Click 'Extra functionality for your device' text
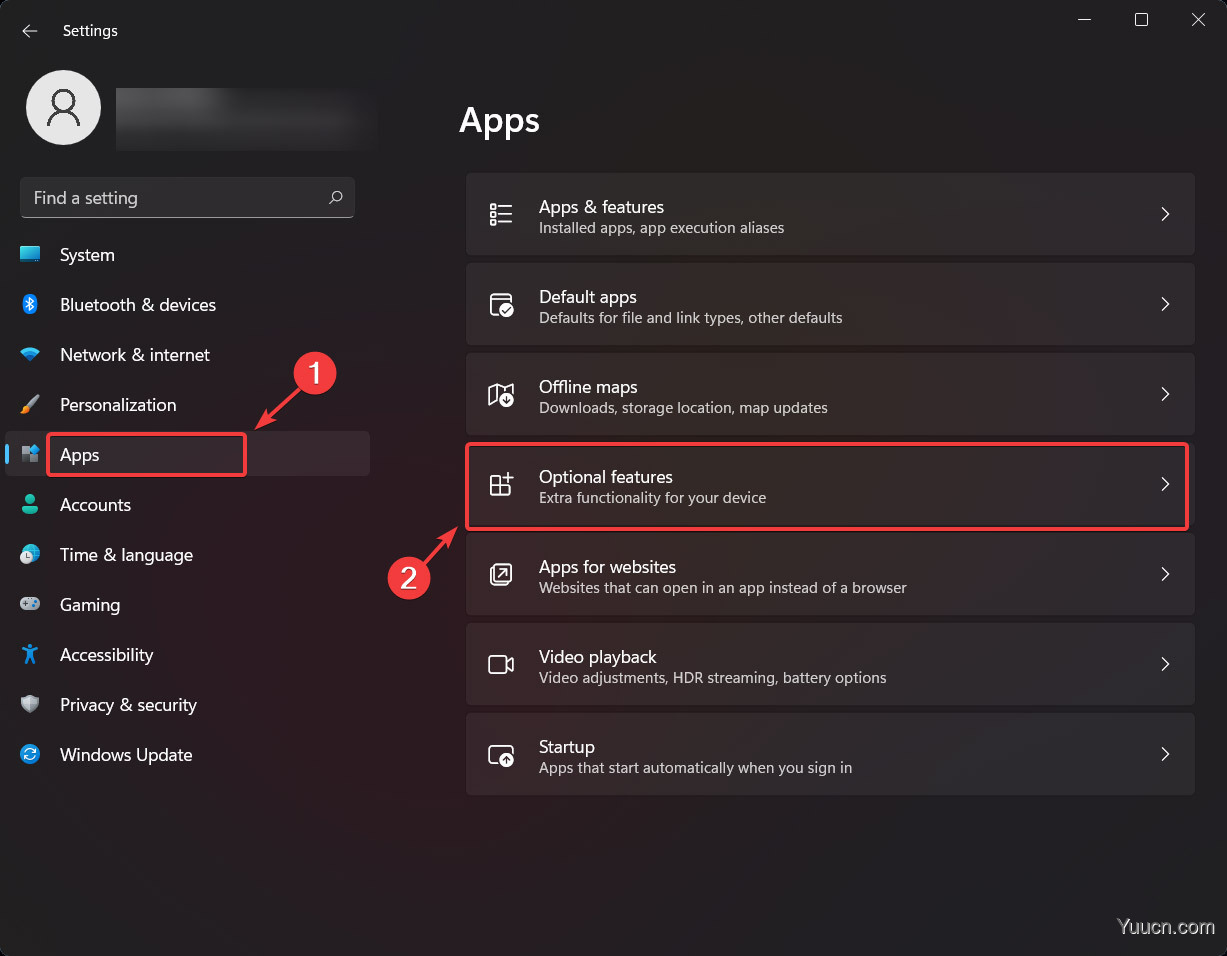Screen dimensions: 1227x956 pyautogui.click(x=652, y=498)
